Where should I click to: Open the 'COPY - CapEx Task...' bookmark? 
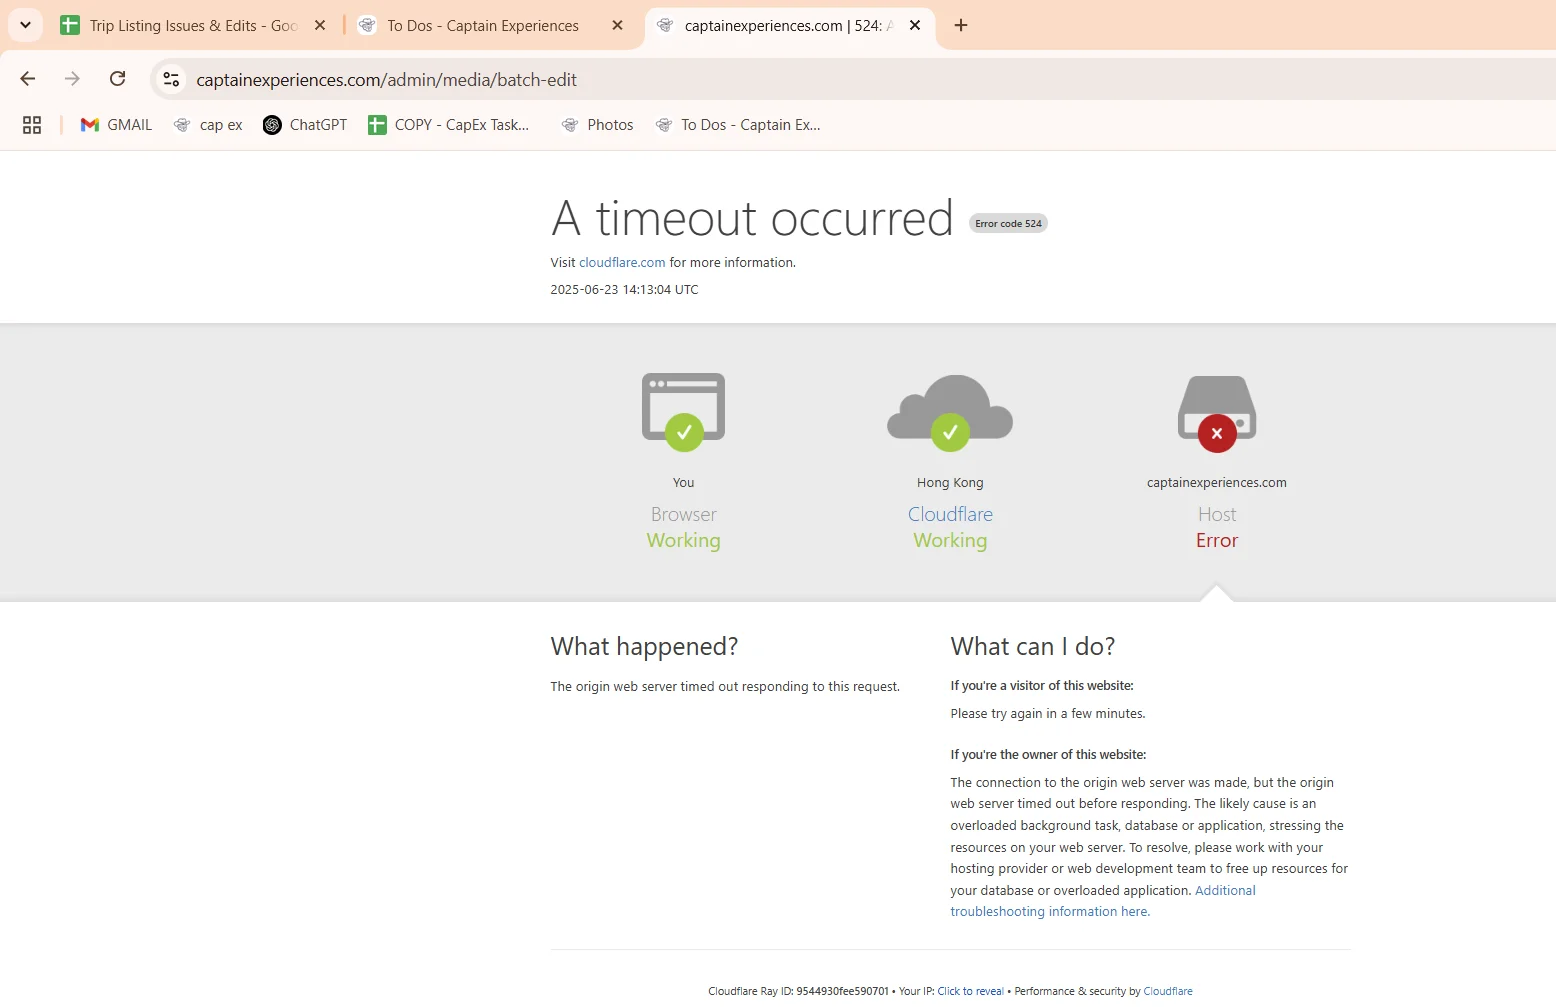tap(449, 125)
